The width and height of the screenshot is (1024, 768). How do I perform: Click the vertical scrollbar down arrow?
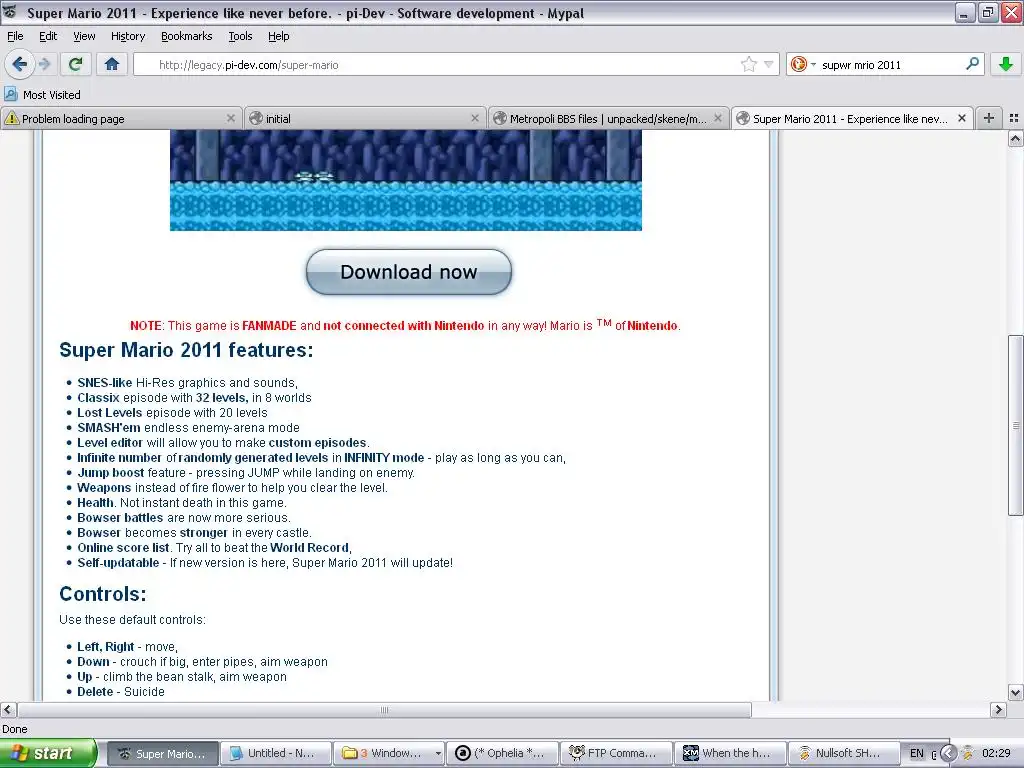point(1015,693)
